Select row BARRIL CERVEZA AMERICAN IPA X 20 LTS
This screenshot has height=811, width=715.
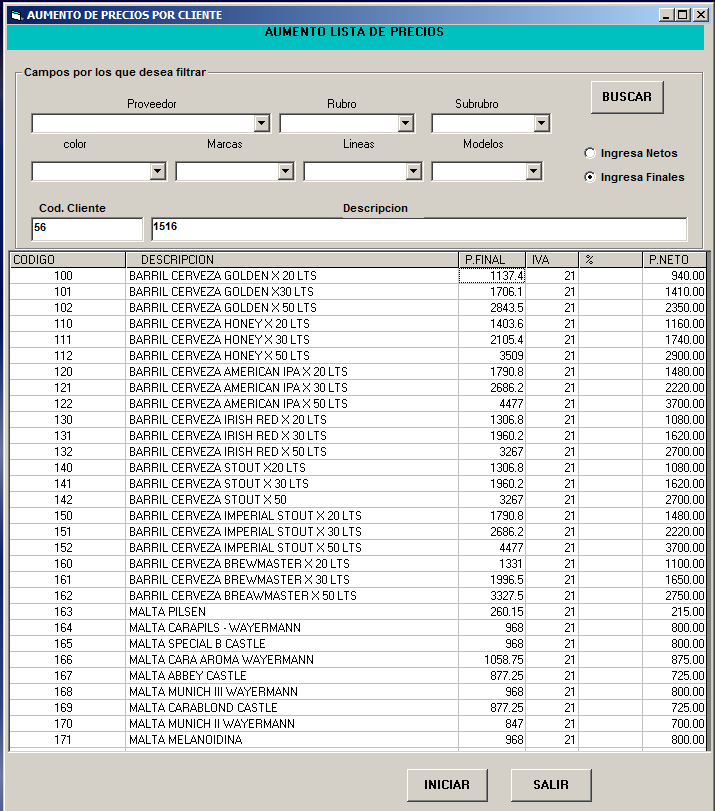358,372
